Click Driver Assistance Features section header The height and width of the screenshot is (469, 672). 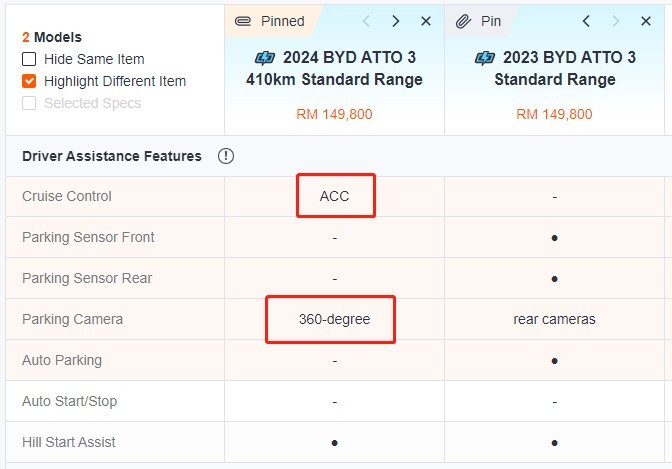point(112,156)
